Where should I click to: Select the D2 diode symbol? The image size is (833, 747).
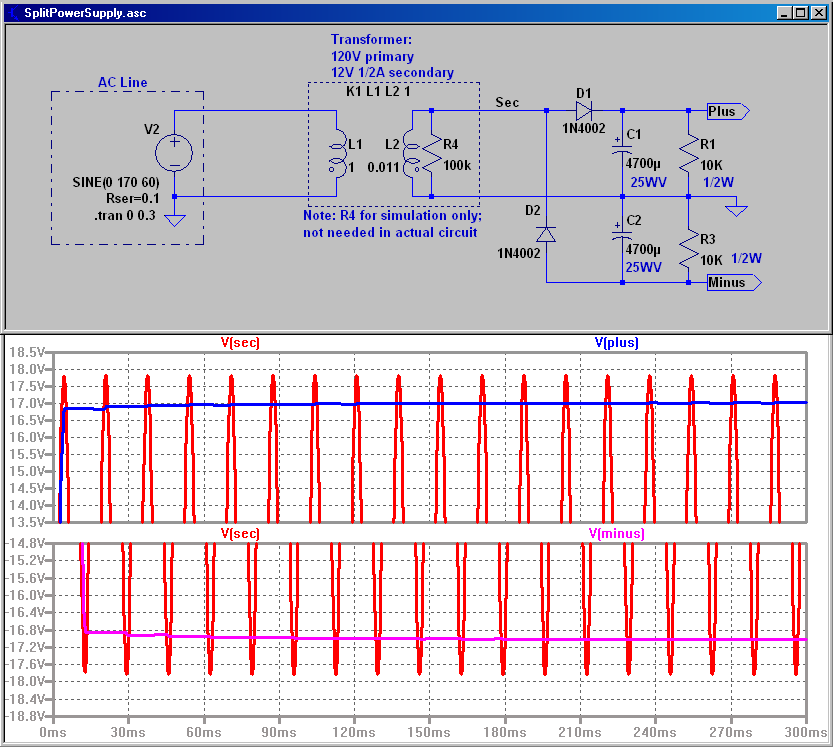pyautogui.click(x=546, y=234)
